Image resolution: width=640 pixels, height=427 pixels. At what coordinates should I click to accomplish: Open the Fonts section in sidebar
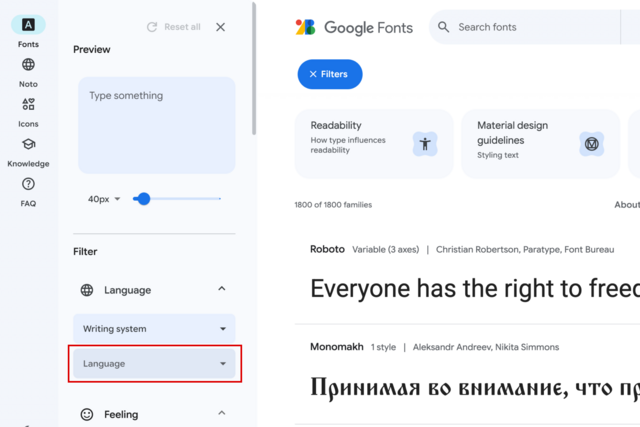[28, 25]
